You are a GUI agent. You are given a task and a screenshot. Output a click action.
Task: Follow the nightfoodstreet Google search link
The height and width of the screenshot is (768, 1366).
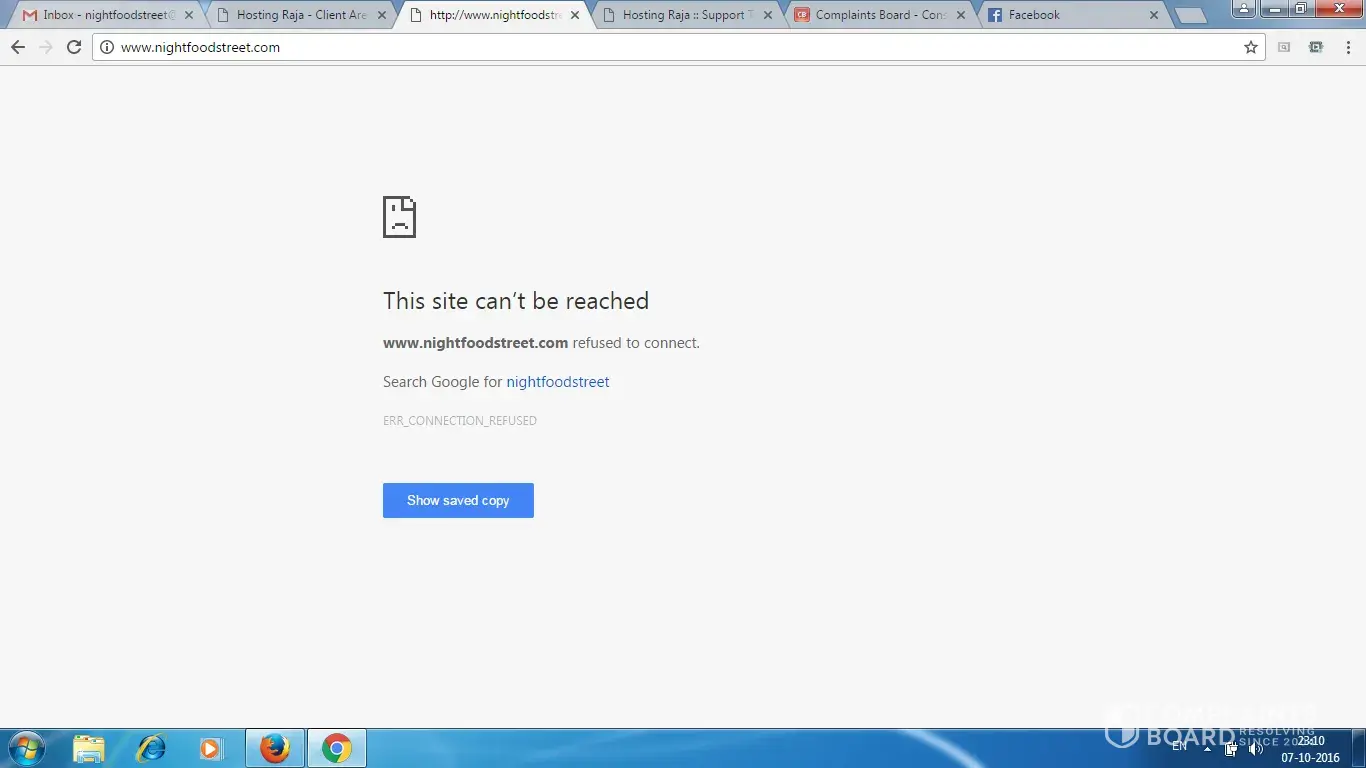point(558,382)
